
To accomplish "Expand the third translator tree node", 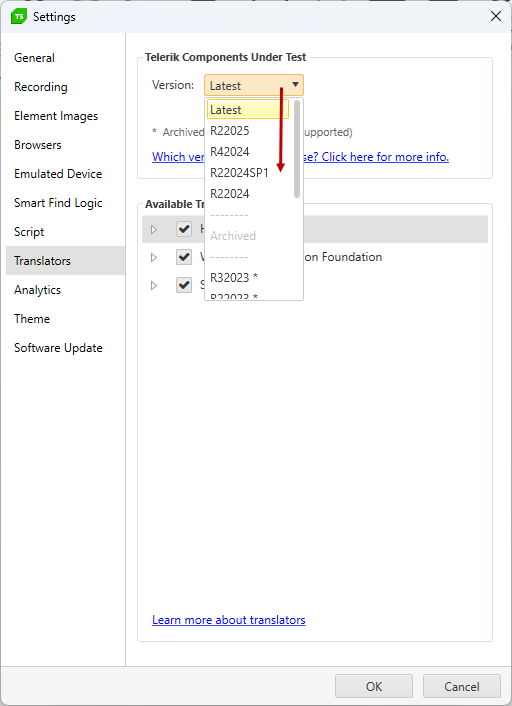I will pyautogui.click(x=154, y=285).
